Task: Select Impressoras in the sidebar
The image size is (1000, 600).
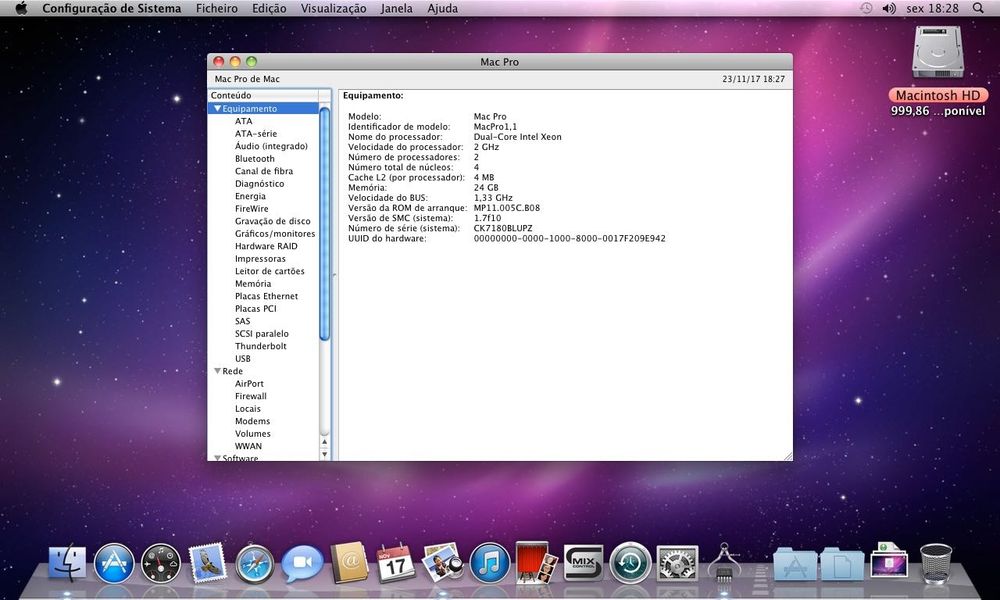Action: pos(260,259)
